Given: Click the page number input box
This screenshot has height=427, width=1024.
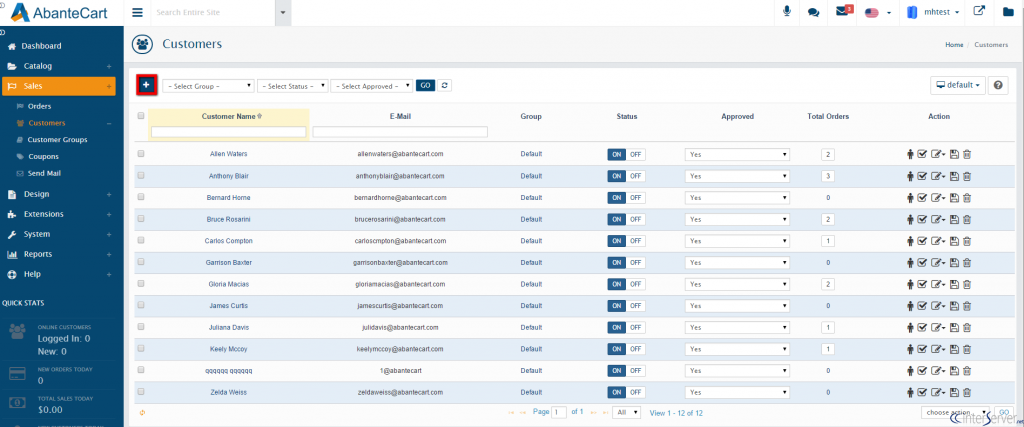Looking at the screenshot, I should click(559, 413).
